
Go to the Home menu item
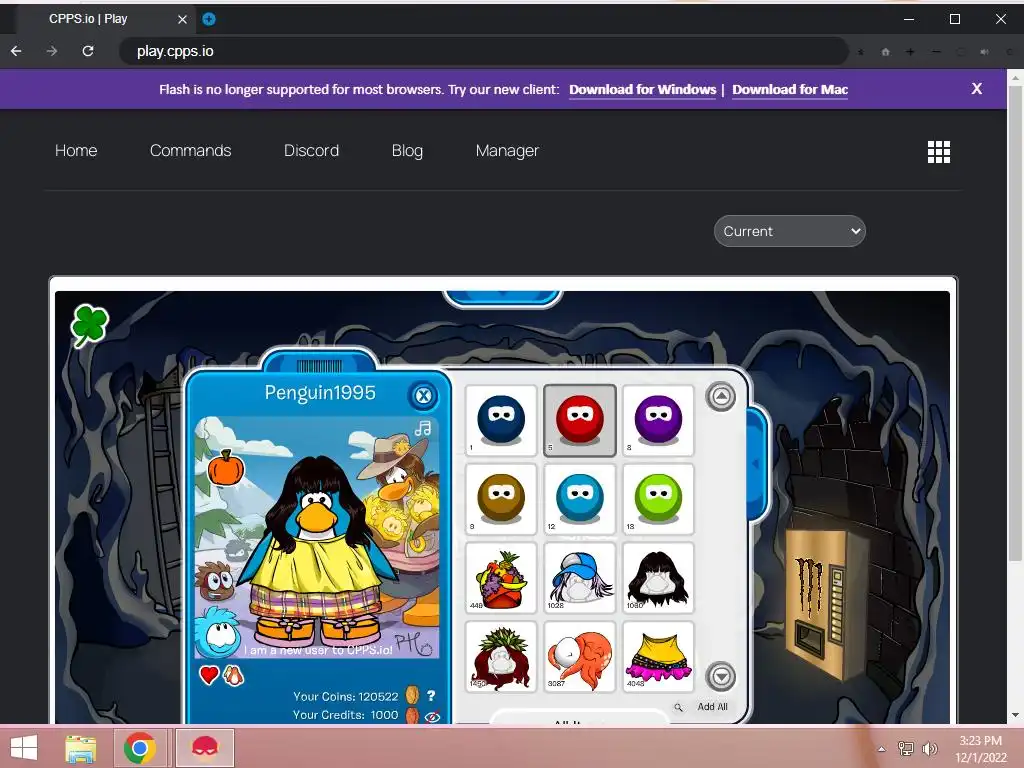tap(76, 150)
